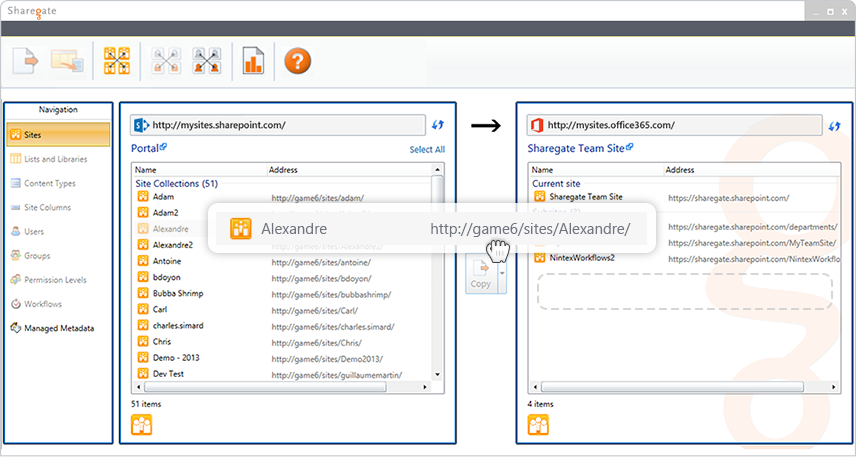Screen dimensions: 856x457
Task: Click source list scroll down arrow
Action: click(437, 375)
